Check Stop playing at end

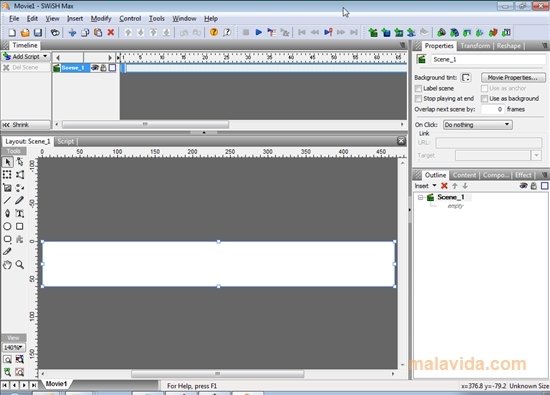[418, 99]
